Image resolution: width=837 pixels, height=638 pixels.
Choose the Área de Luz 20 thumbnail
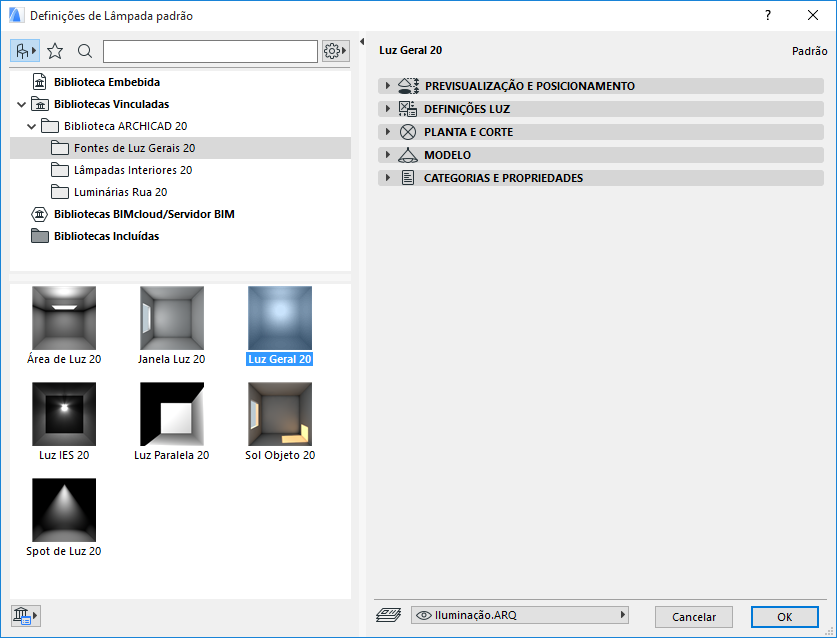(x=64, y=318)
